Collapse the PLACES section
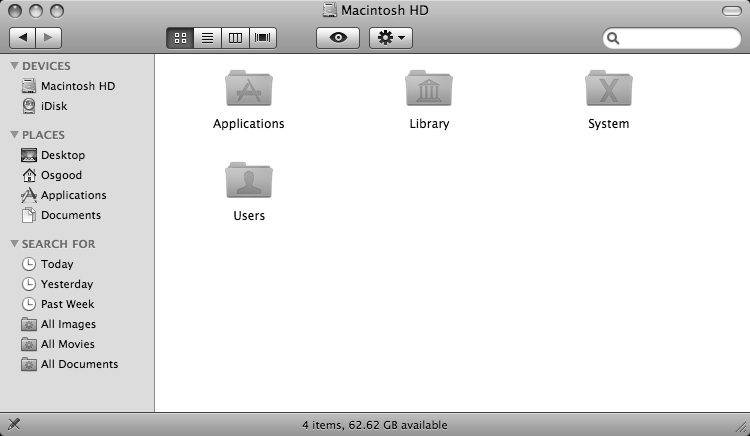This screenshot has height=436, width=750. tap(14, 134)
